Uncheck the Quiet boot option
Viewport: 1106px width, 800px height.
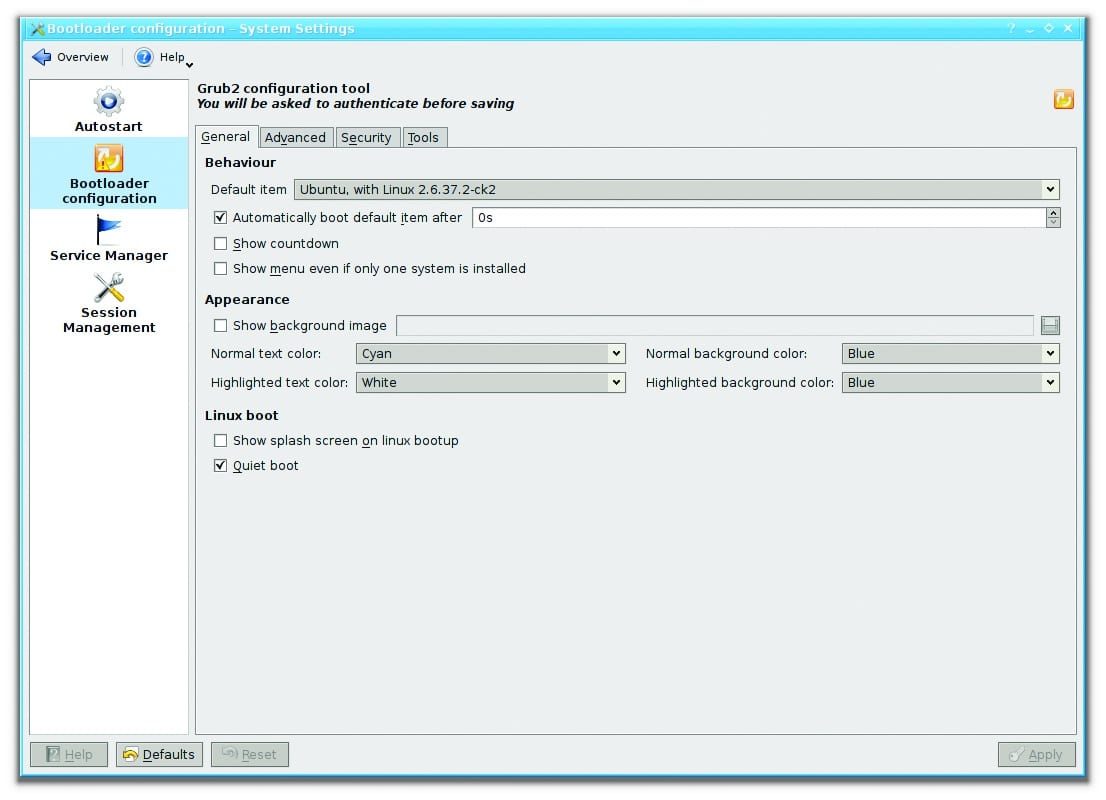click(x=221, y=465)
